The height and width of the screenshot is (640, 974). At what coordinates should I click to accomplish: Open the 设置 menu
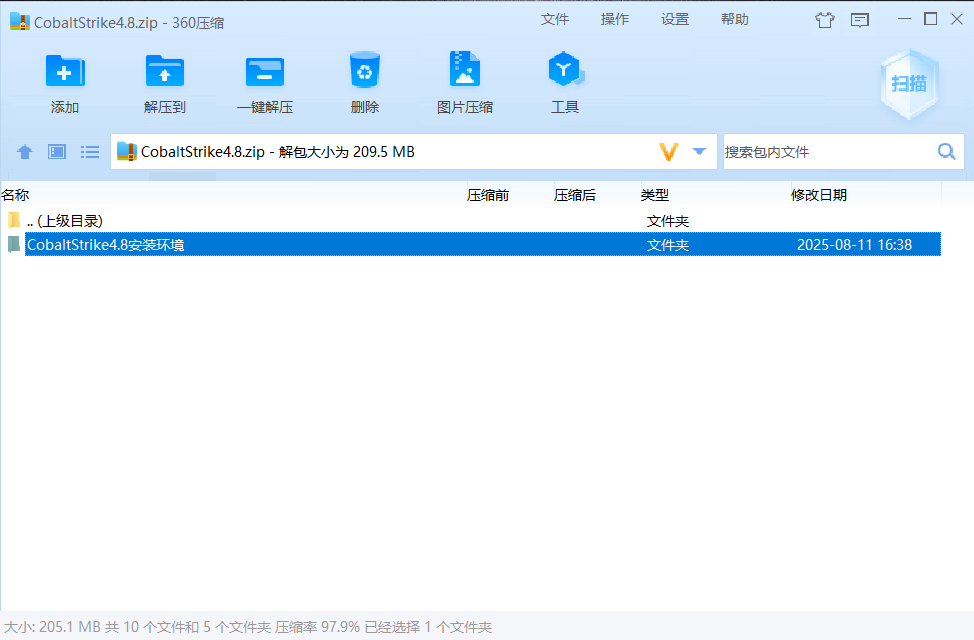coord(675,19)
